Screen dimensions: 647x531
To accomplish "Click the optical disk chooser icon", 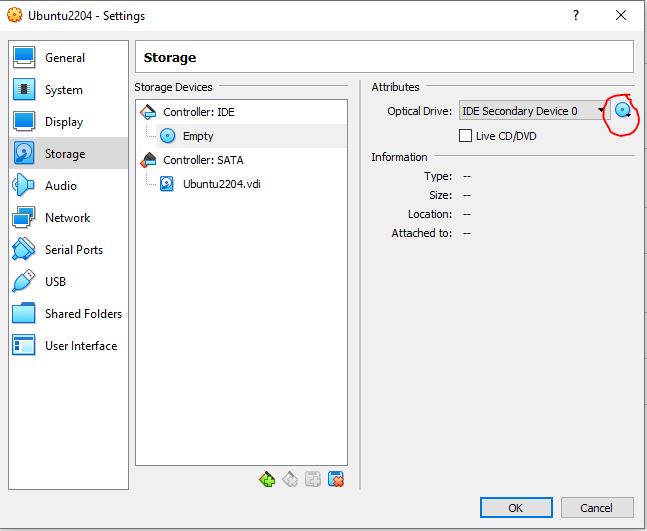I will [623, 110].
